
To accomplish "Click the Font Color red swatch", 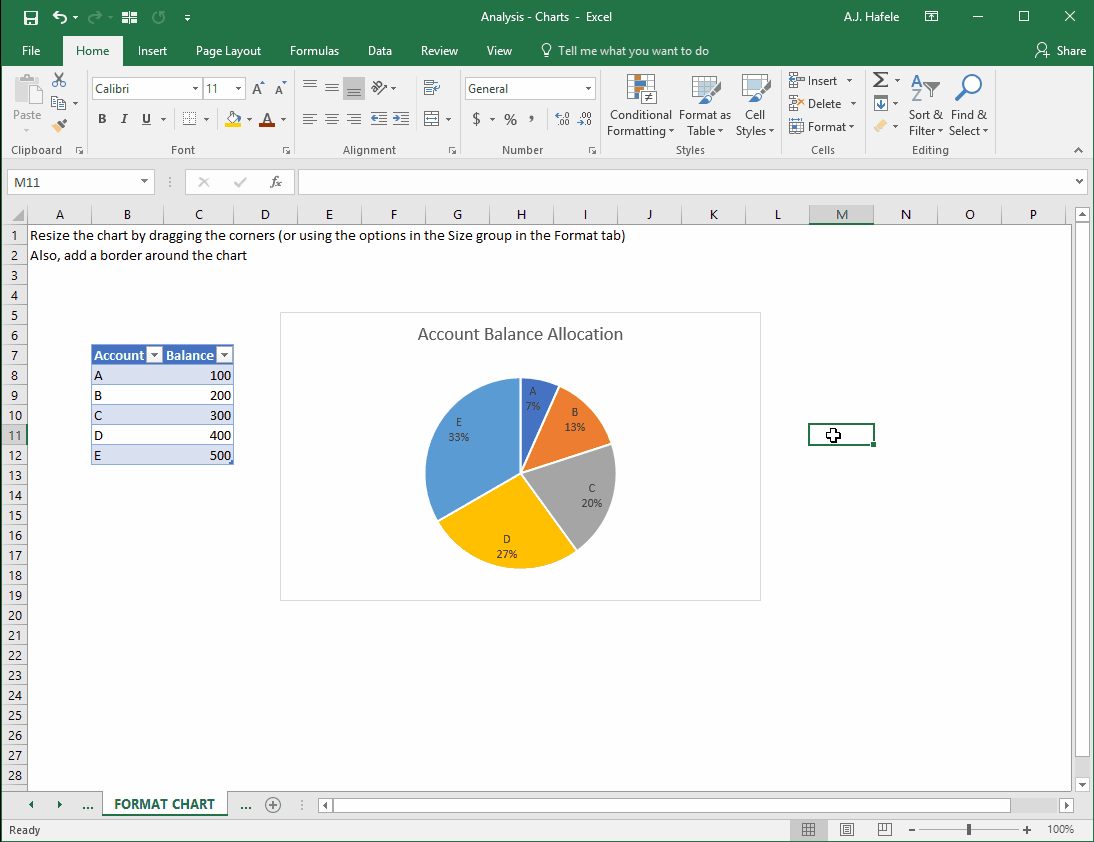I will click(267, 119).
